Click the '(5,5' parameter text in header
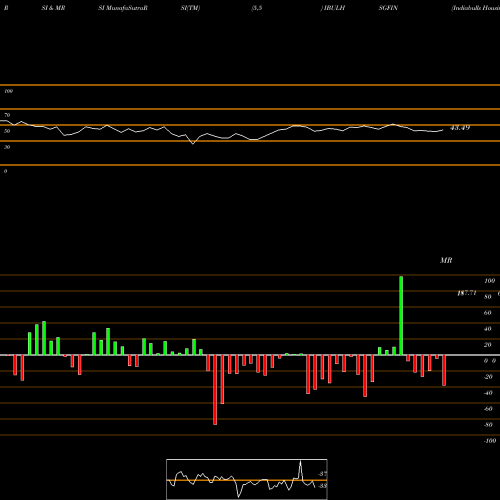Viewport: 500px width, 500px height. pos(257,8)
